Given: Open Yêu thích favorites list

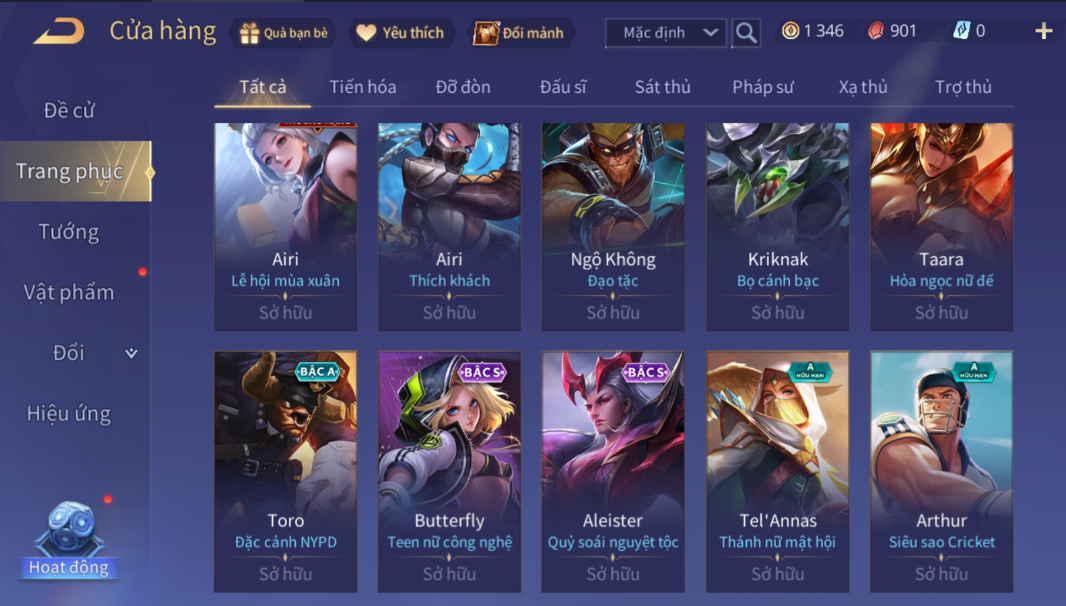Looking at the screenshot, I should (401, 33).
